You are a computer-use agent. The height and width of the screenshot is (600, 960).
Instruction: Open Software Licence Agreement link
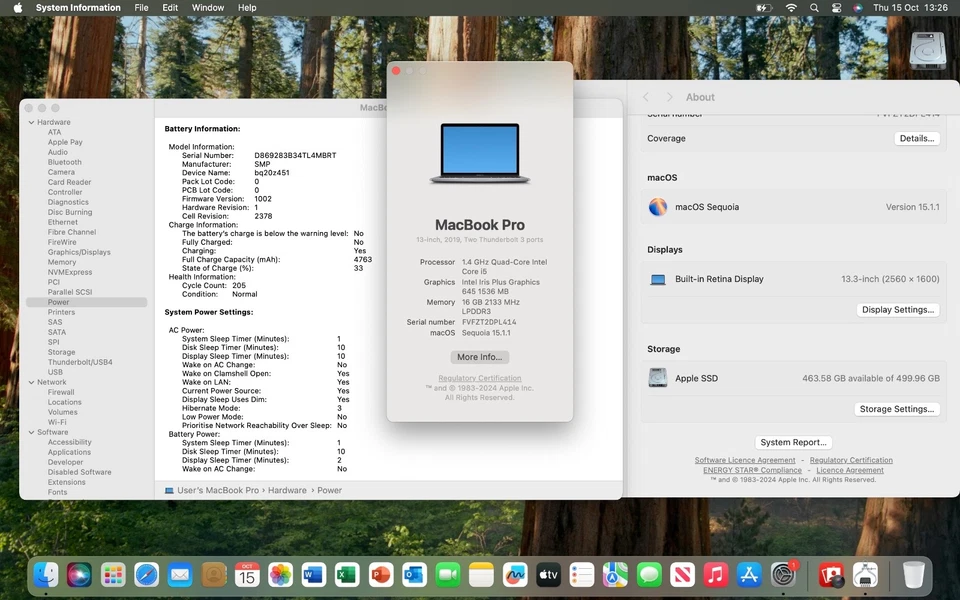tap(744, 460)
